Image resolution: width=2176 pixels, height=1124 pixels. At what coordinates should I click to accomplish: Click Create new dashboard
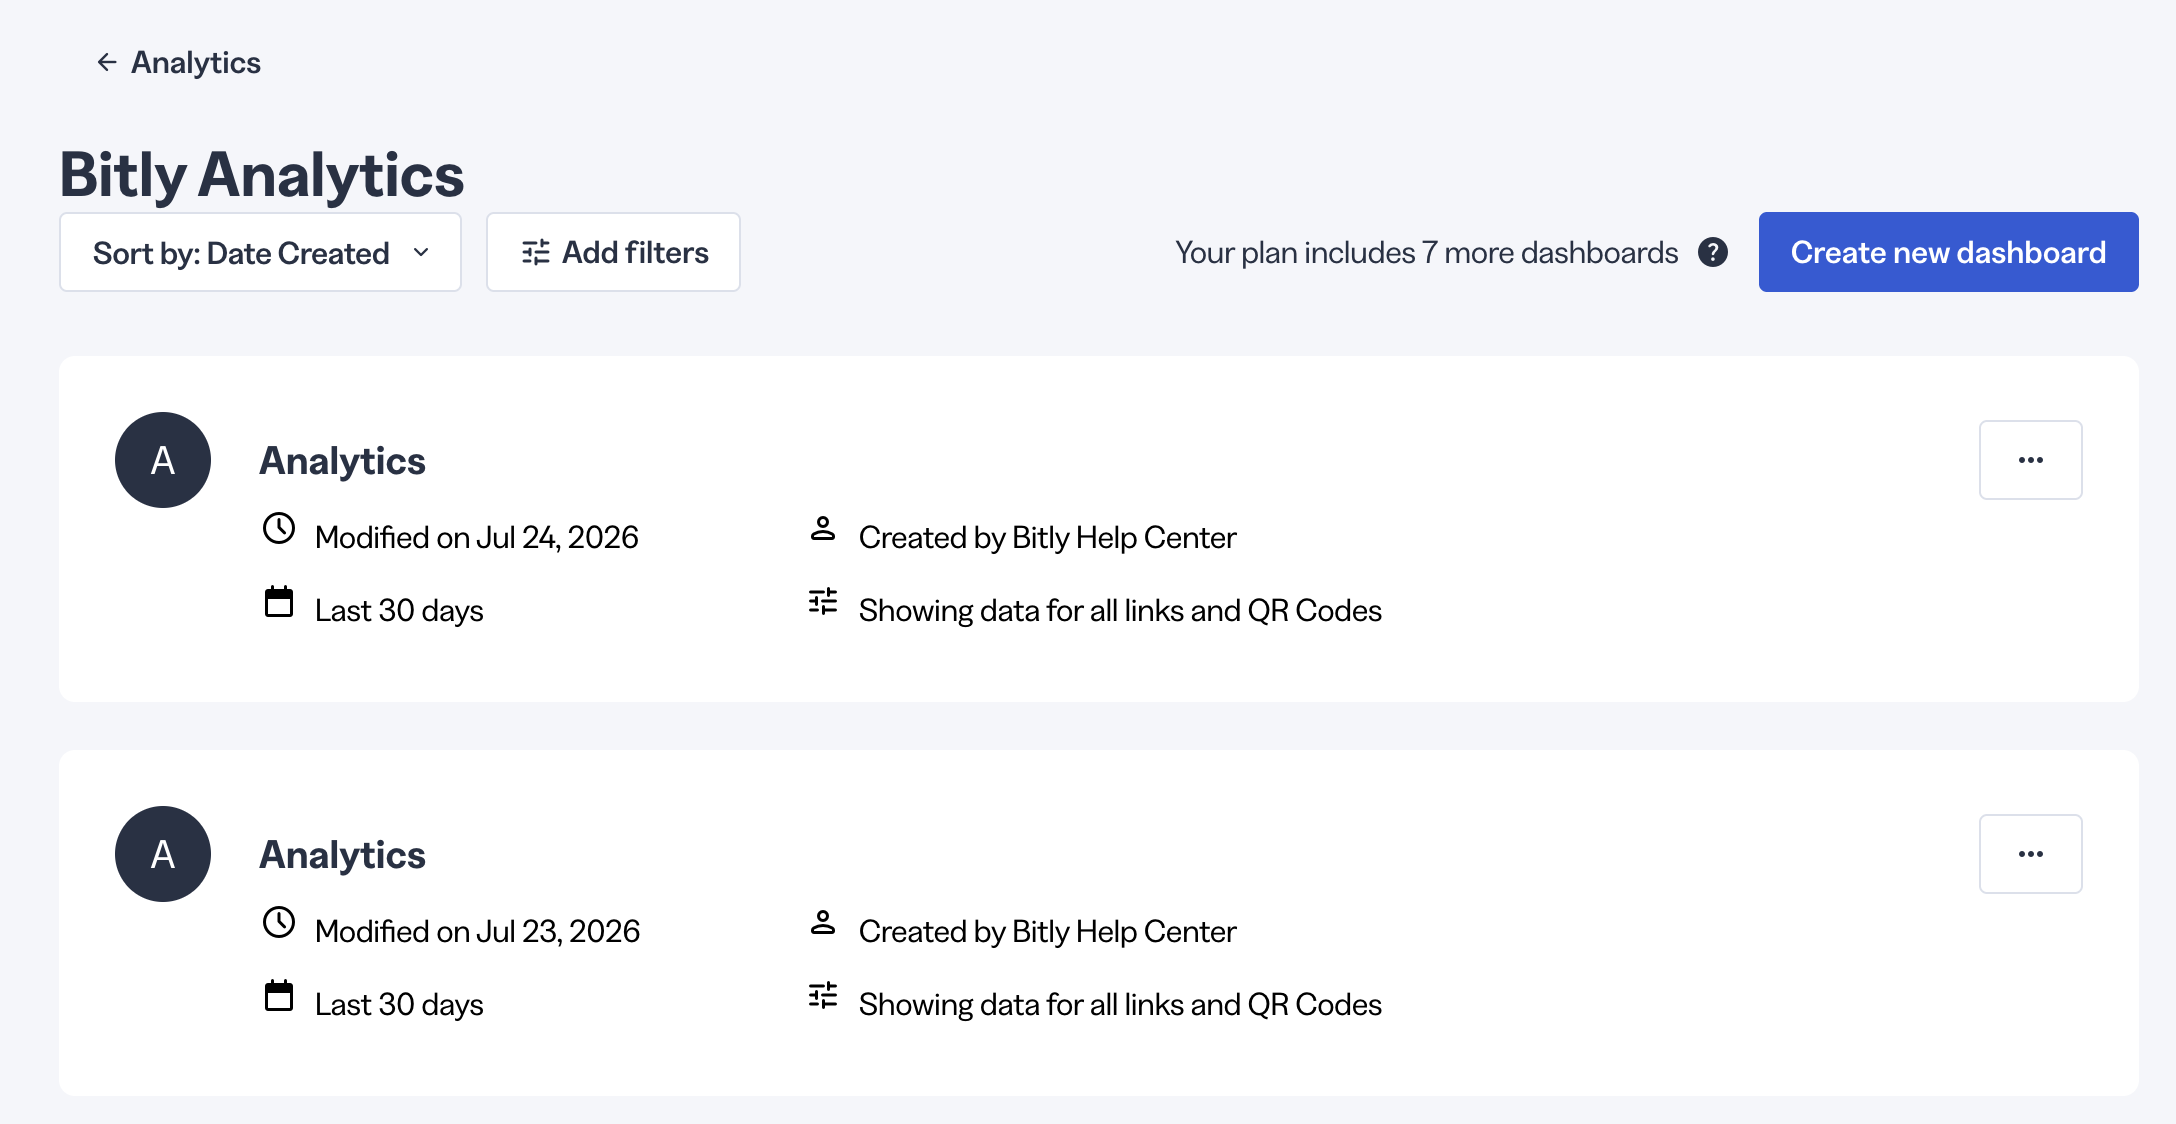pyautogui.click(x=1948, y=252)
